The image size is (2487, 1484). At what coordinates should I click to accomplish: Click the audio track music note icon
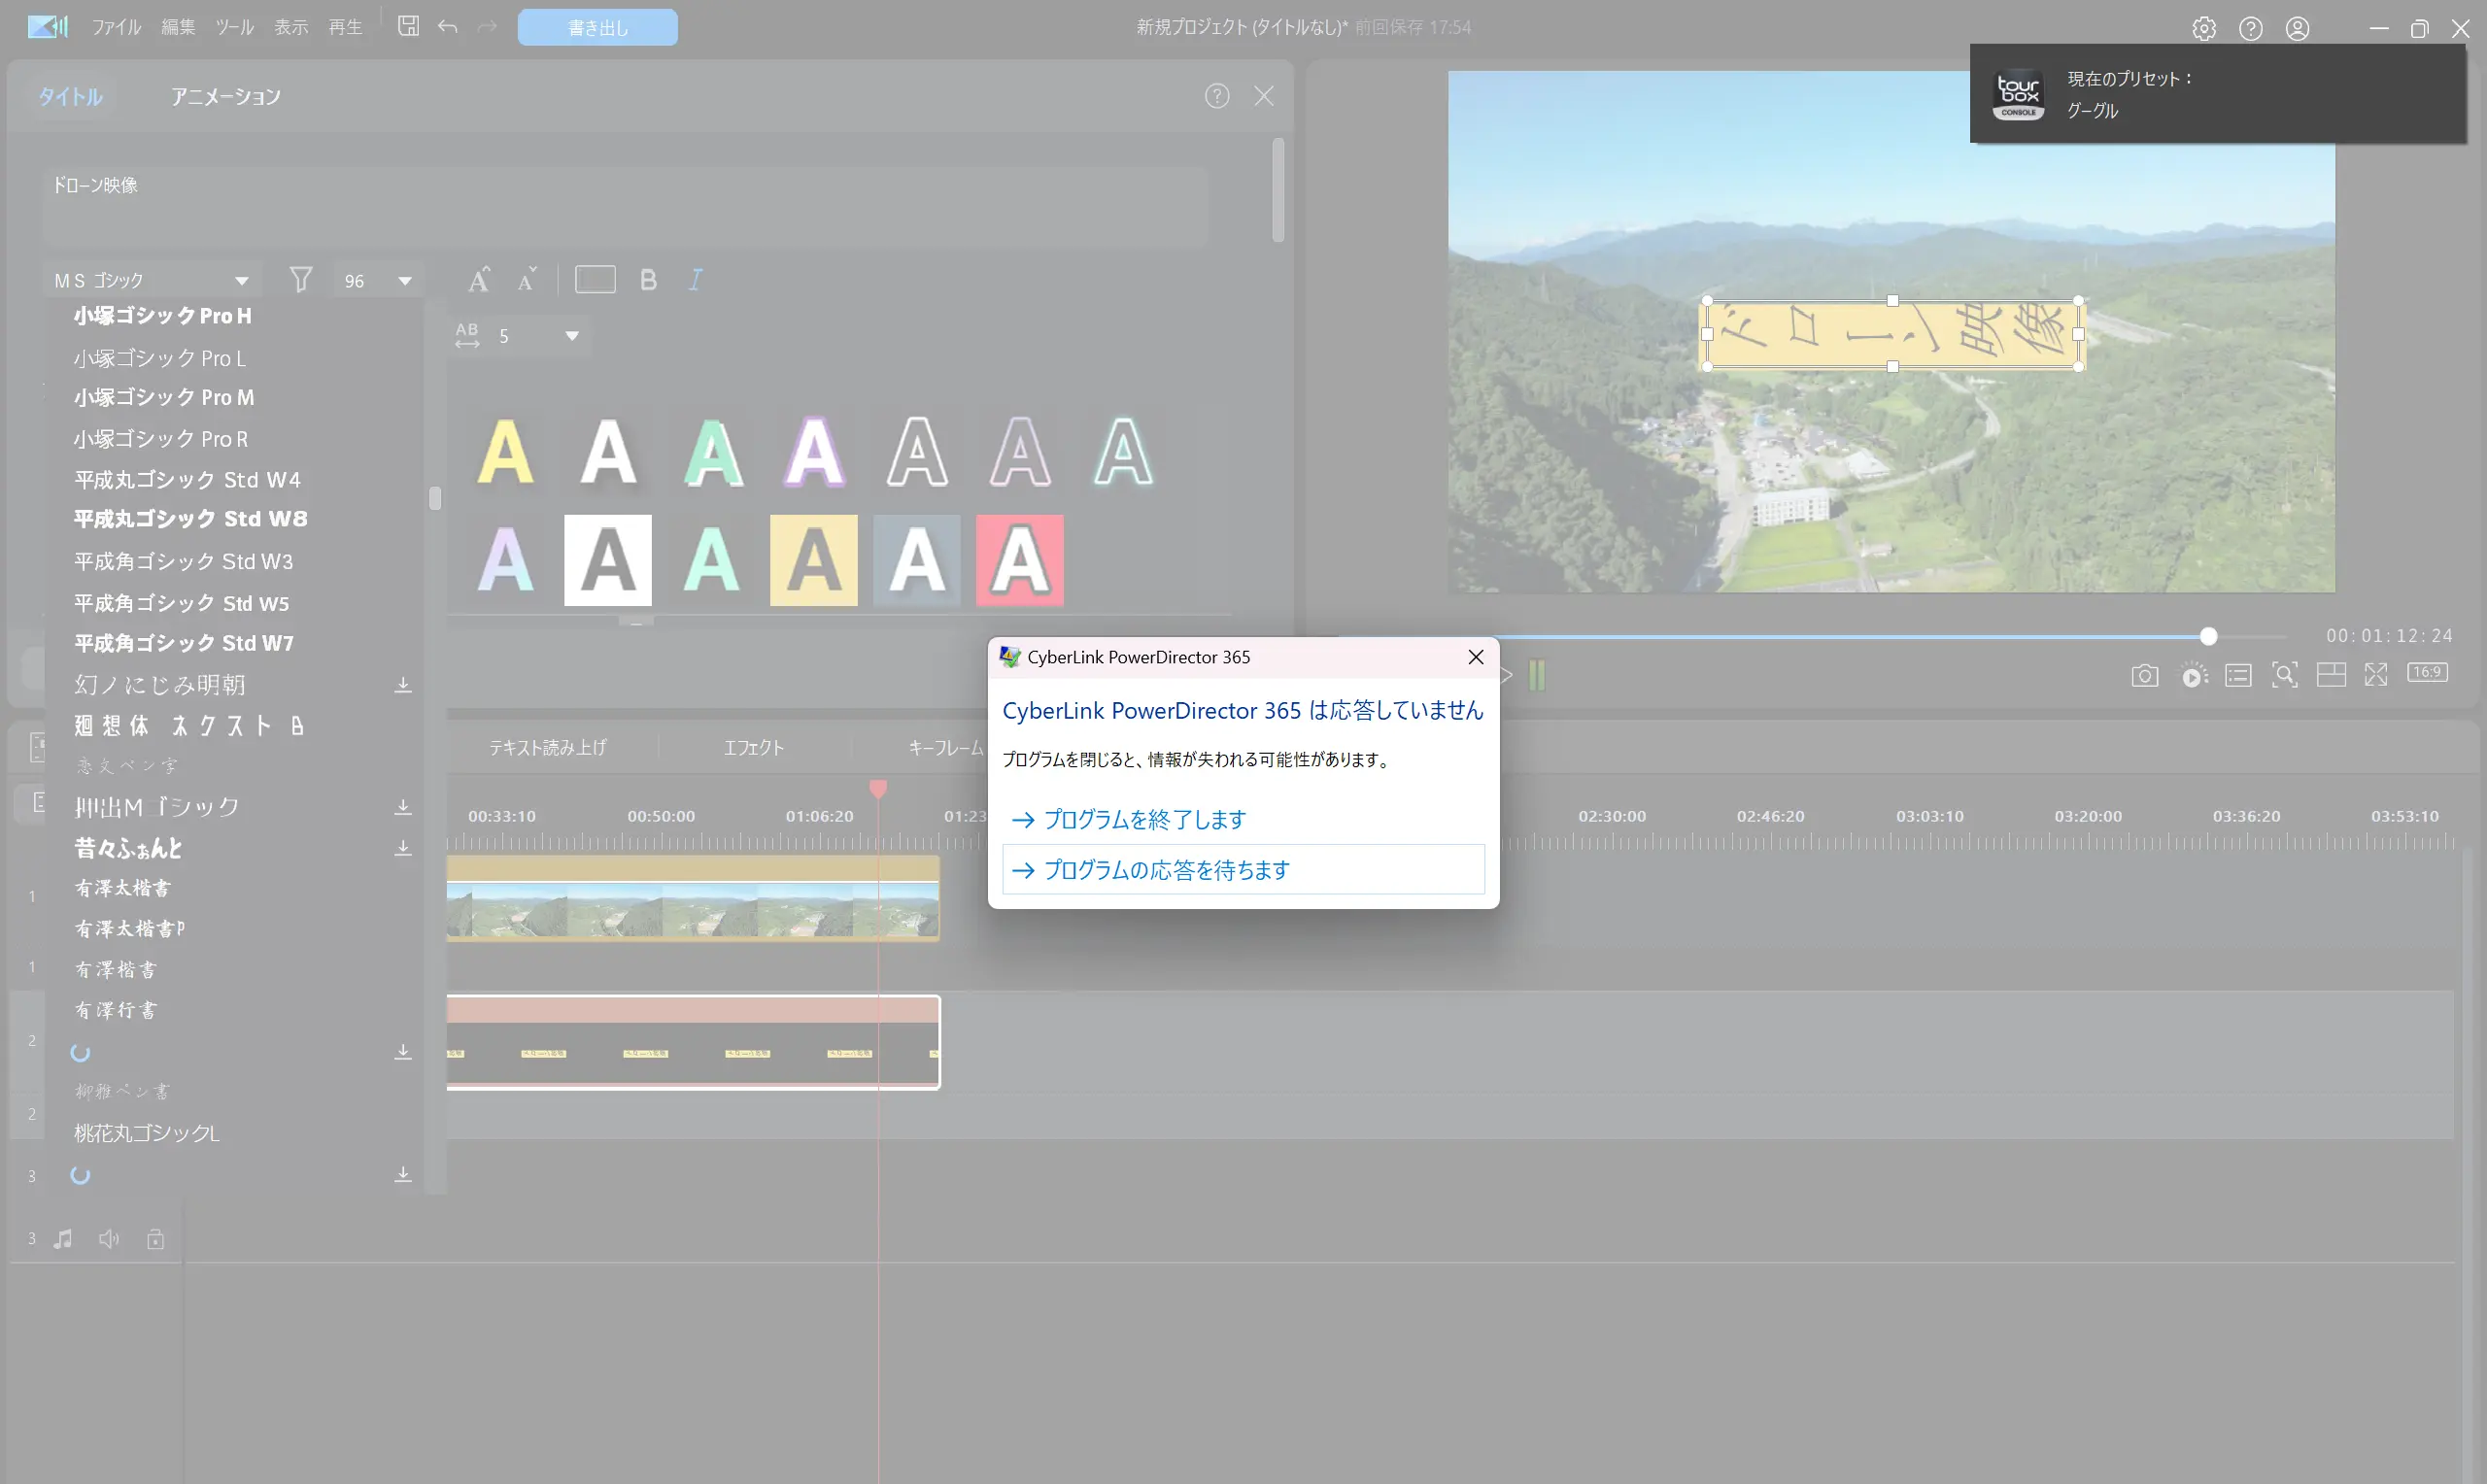pos(63,1239)
